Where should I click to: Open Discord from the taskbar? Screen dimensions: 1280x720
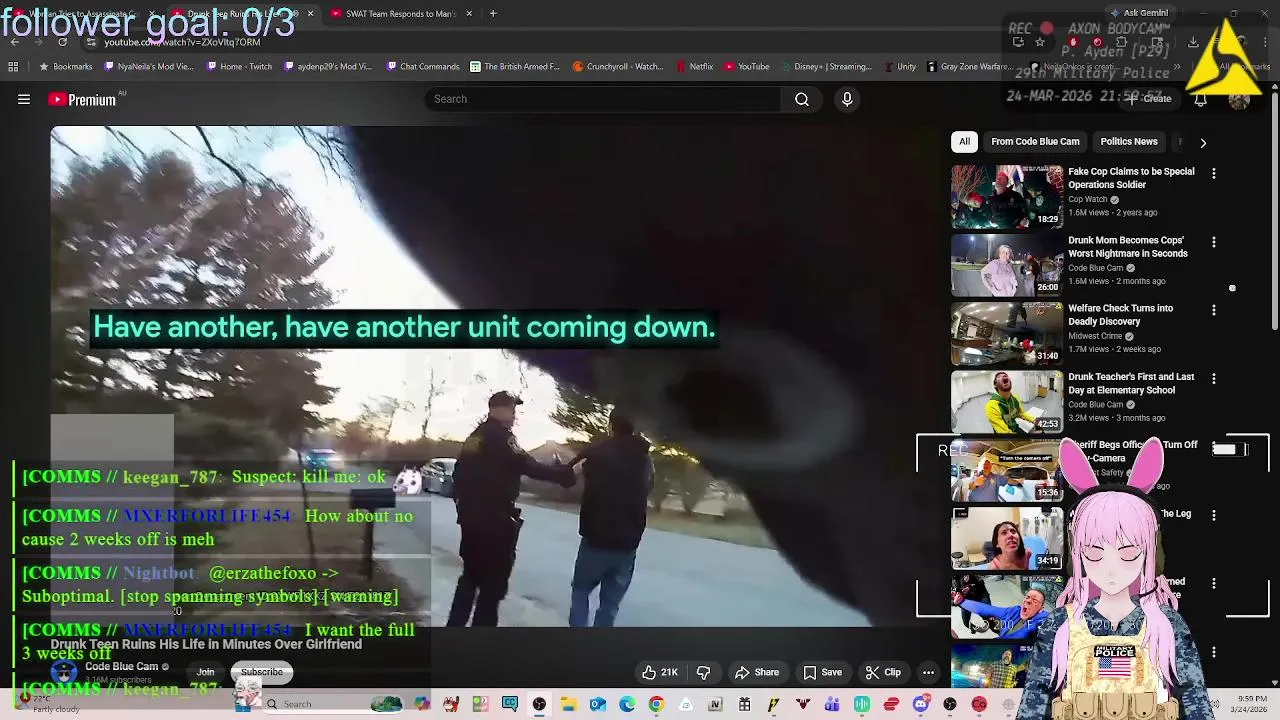[920, 704]
